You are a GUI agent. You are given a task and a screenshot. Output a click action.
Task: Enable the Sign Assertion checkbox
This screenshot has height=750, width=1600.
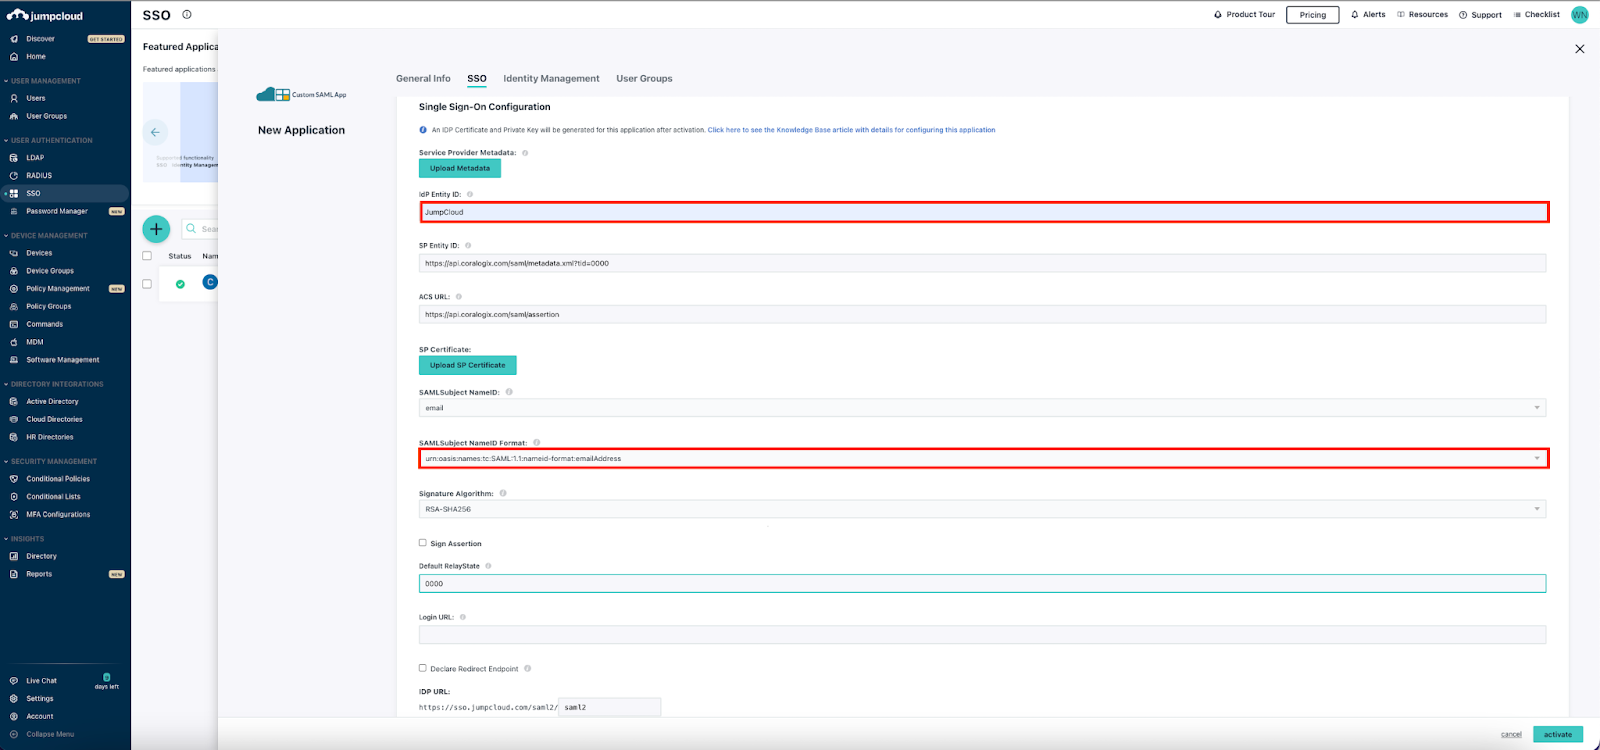[423, 543]
